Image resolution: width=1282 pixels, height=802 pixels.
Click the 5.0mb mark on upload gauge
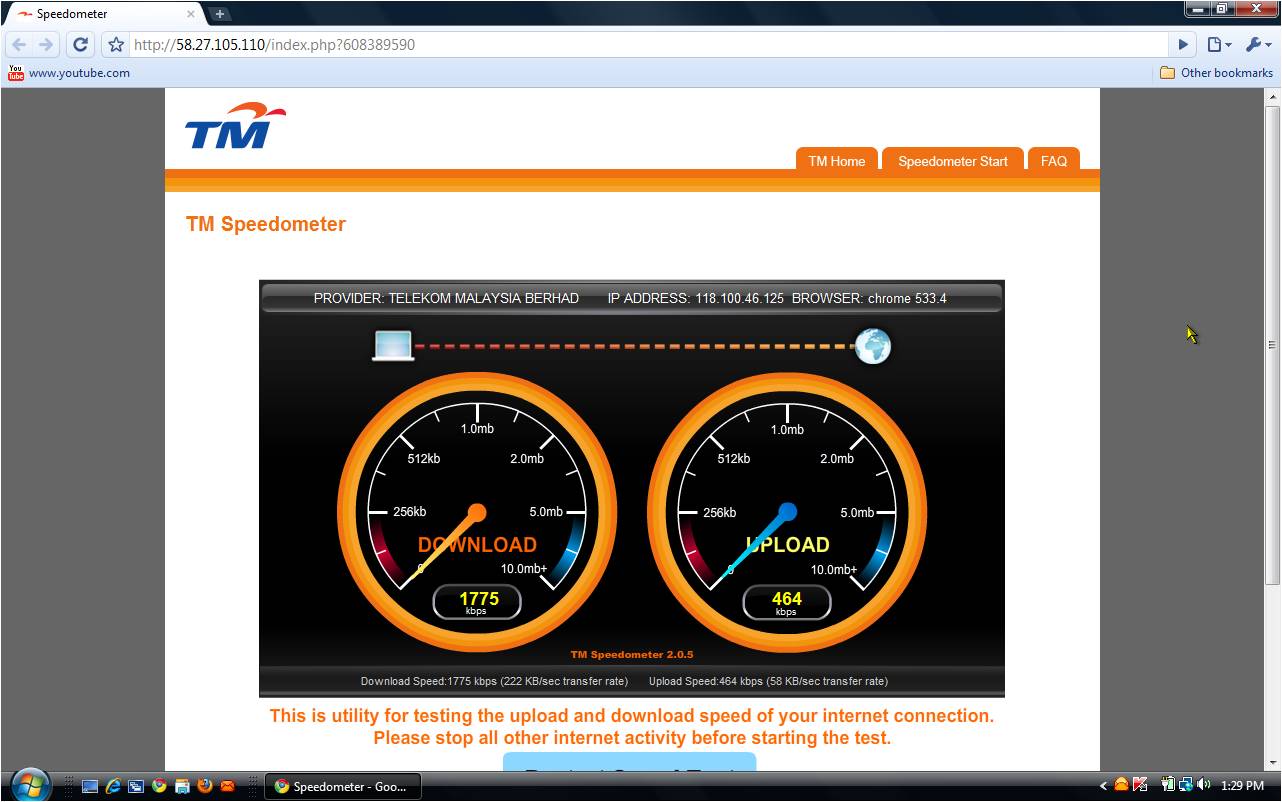[857, 512]
